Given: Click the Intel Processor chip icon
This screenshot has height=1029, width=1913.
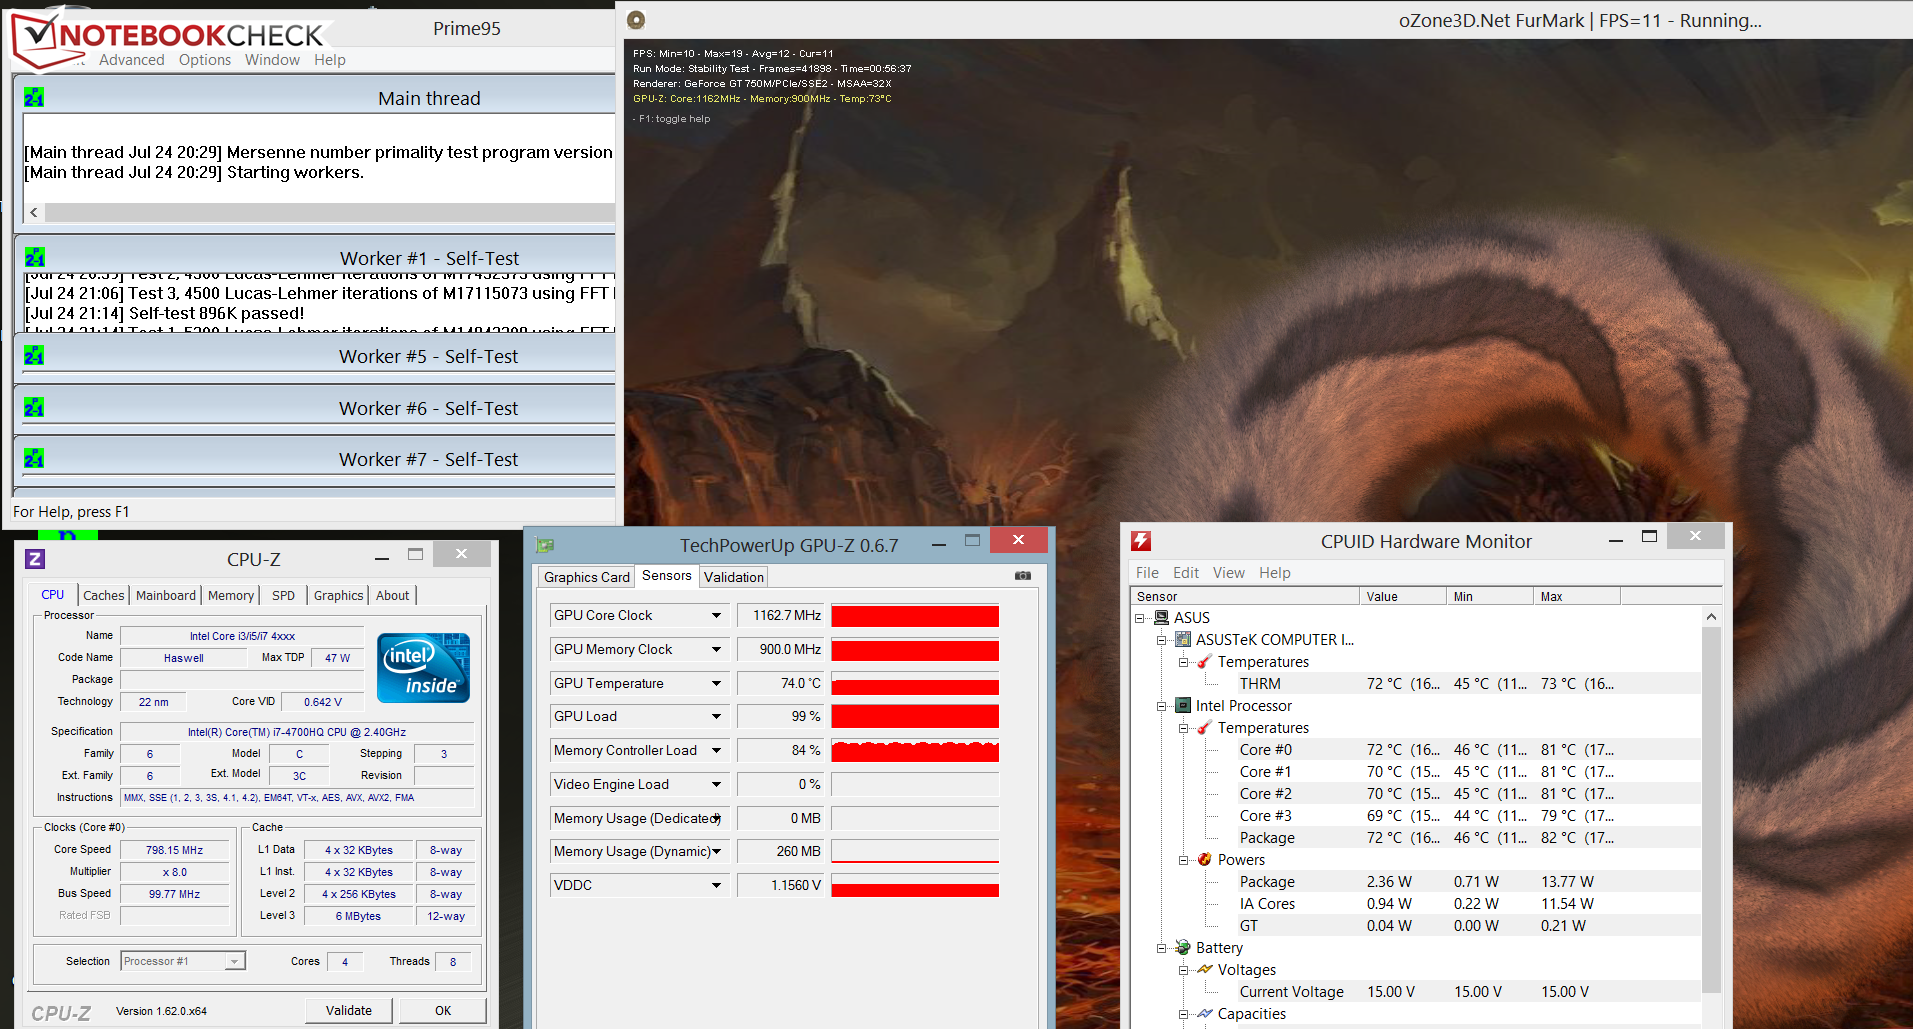Looking at the screenshot, I should [1183, 706].
